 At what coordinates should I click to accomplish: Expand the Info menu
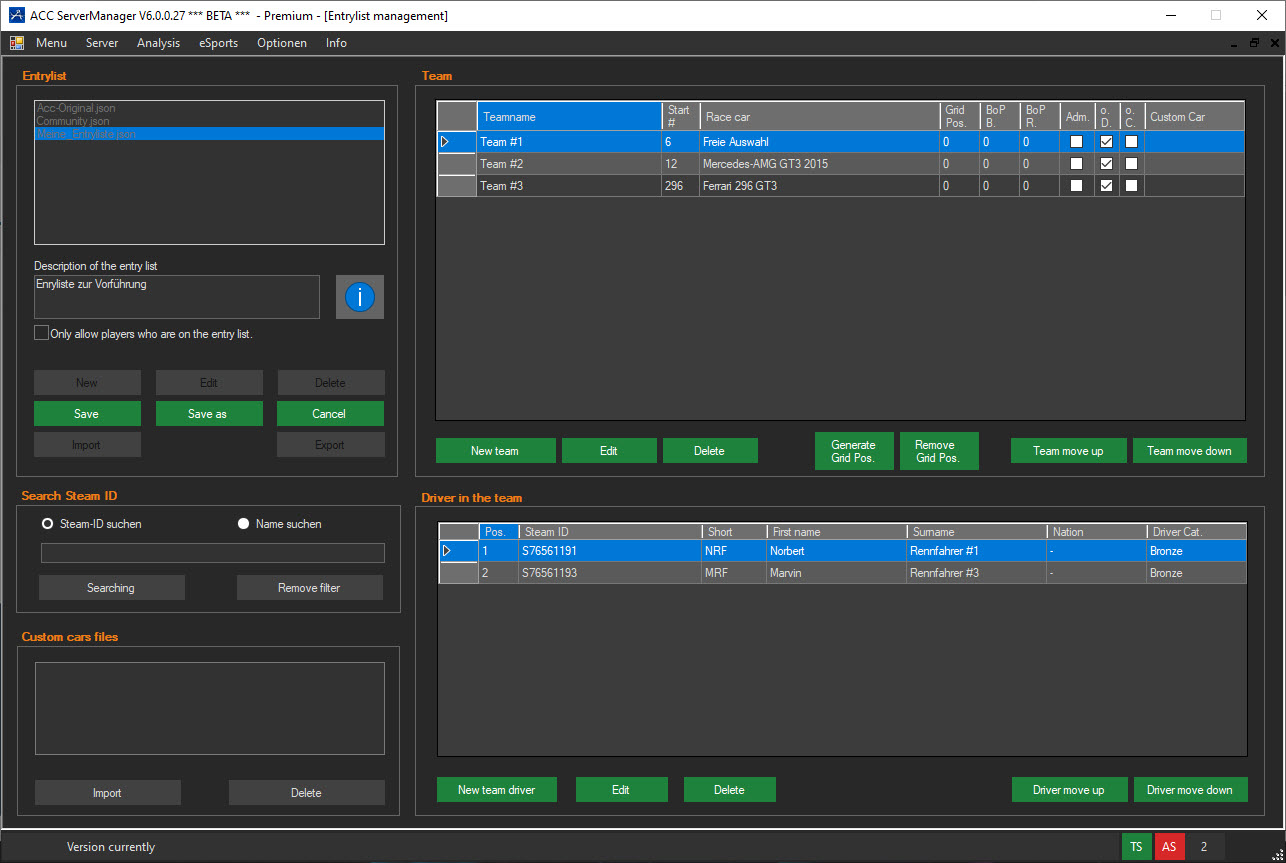pyautogui.click(x=336, y=43)
